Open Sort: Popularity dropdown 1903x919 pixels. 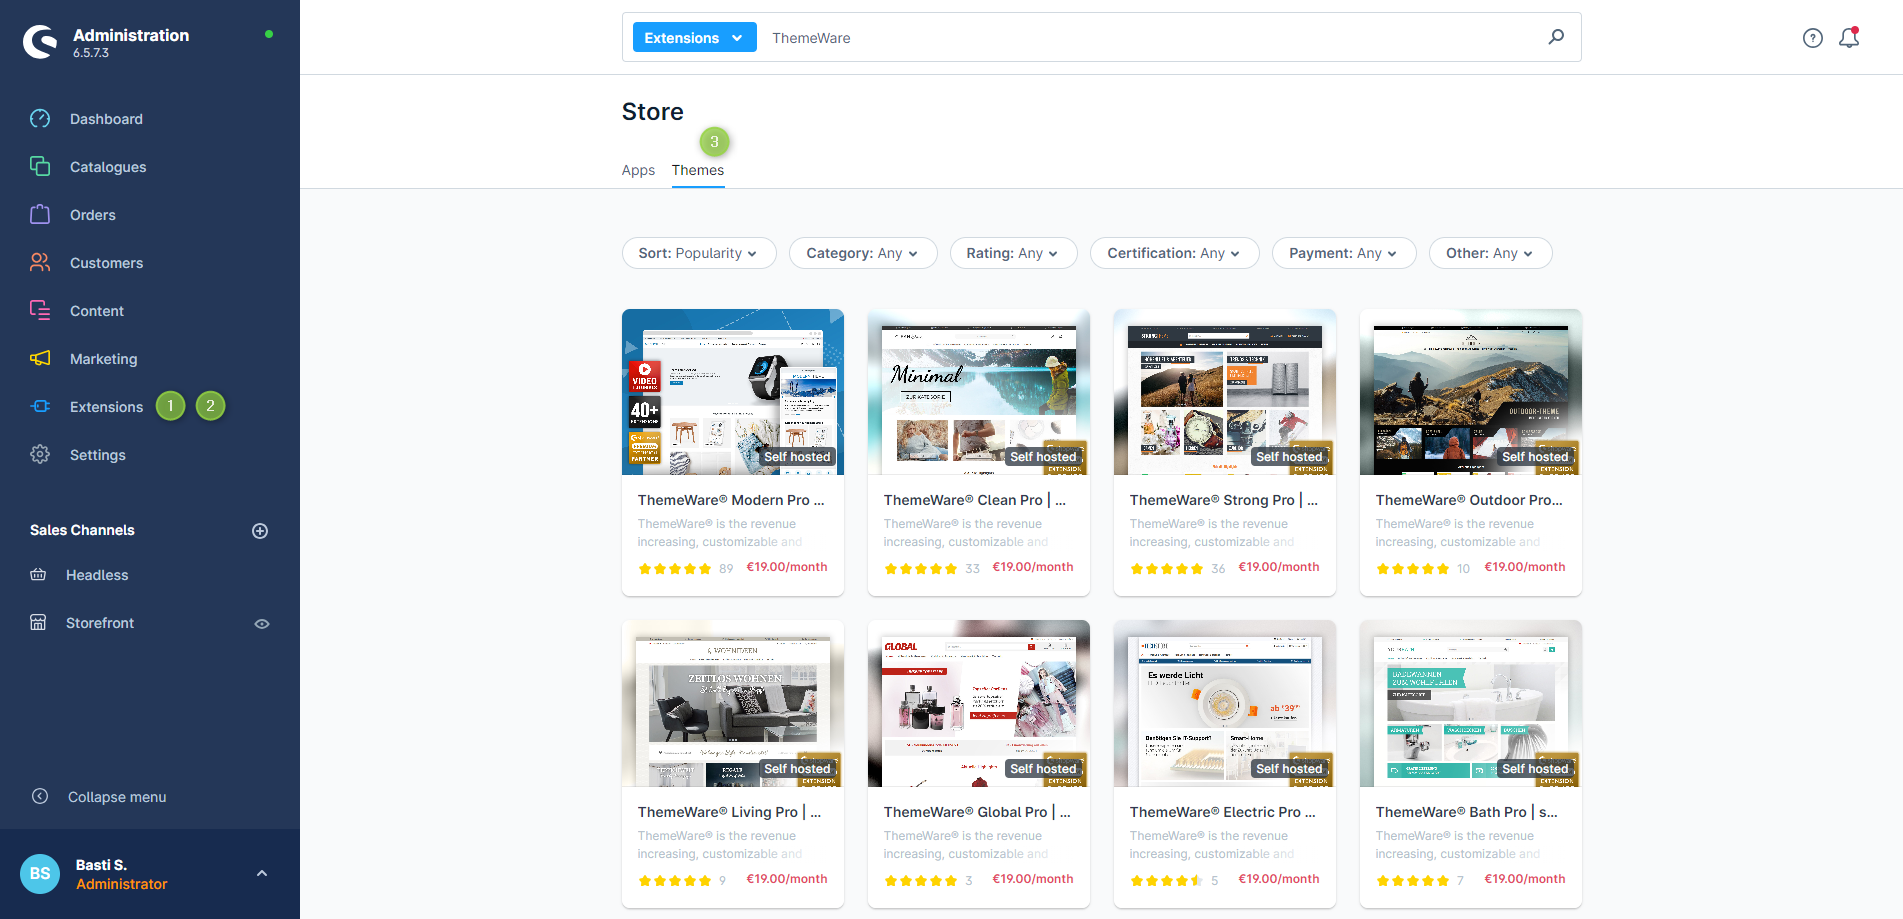point(699,253)
